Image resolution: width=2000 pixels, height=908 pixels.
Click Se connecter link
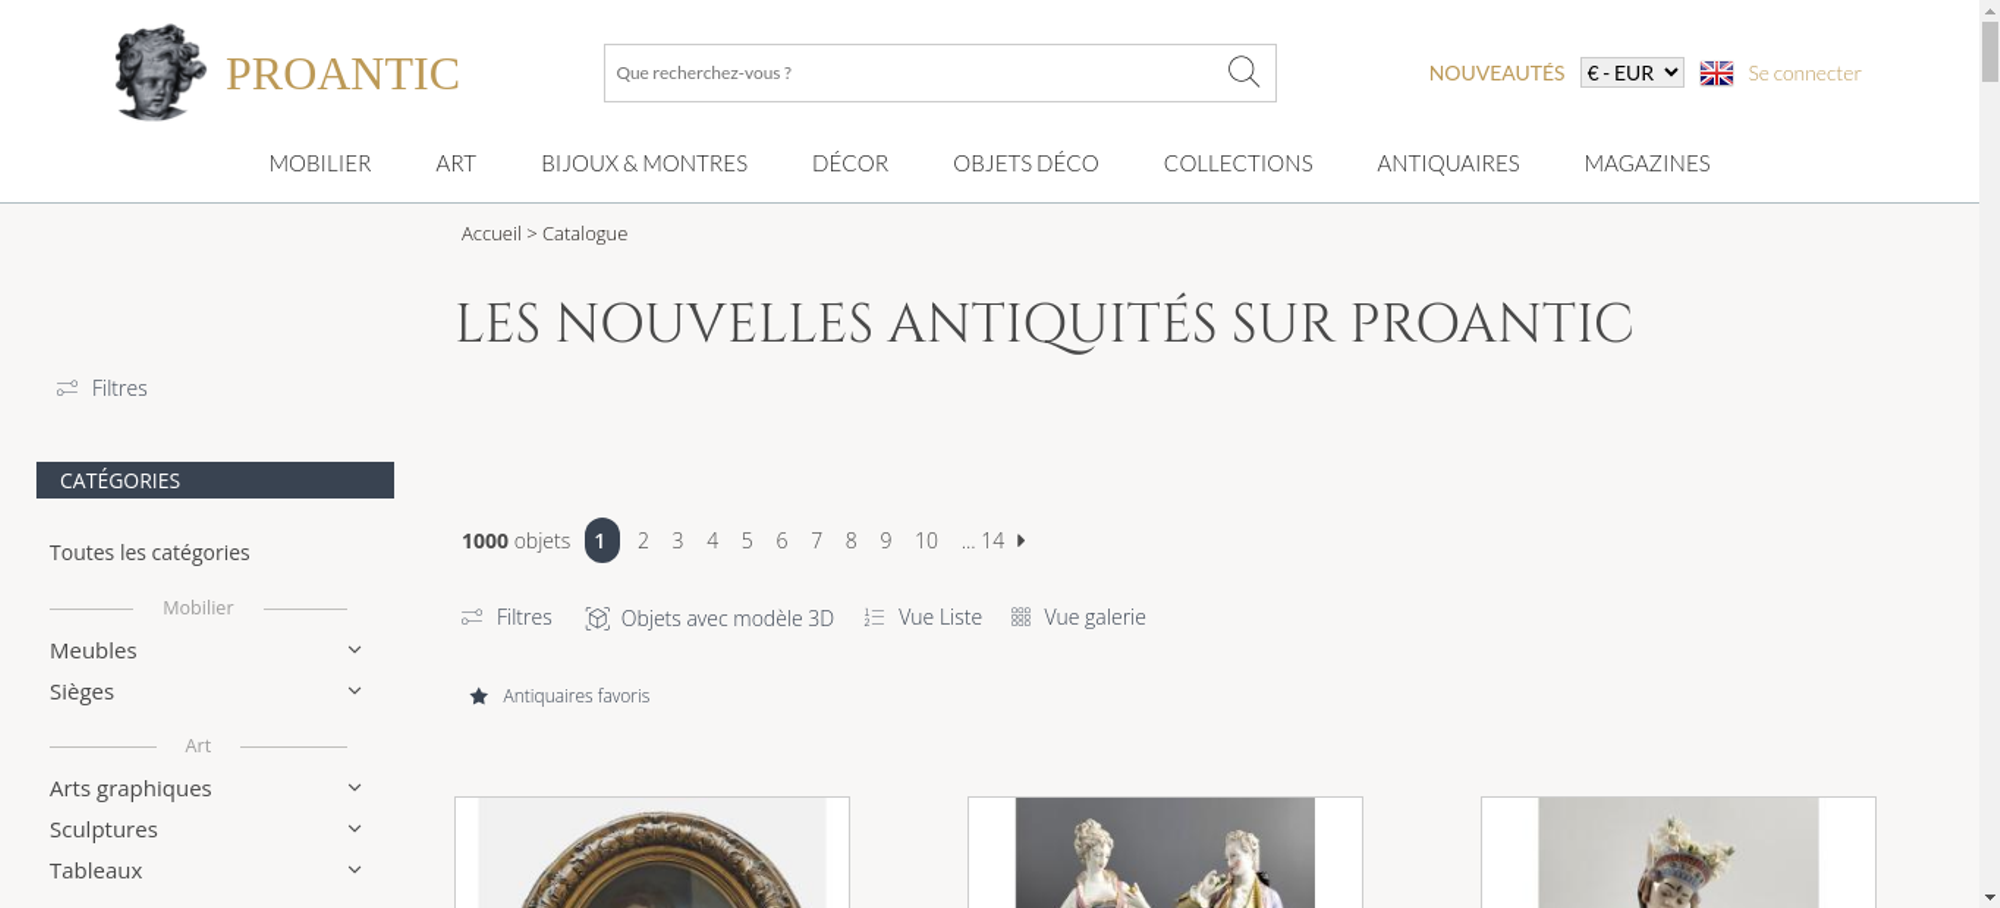tap(1804, 73)
